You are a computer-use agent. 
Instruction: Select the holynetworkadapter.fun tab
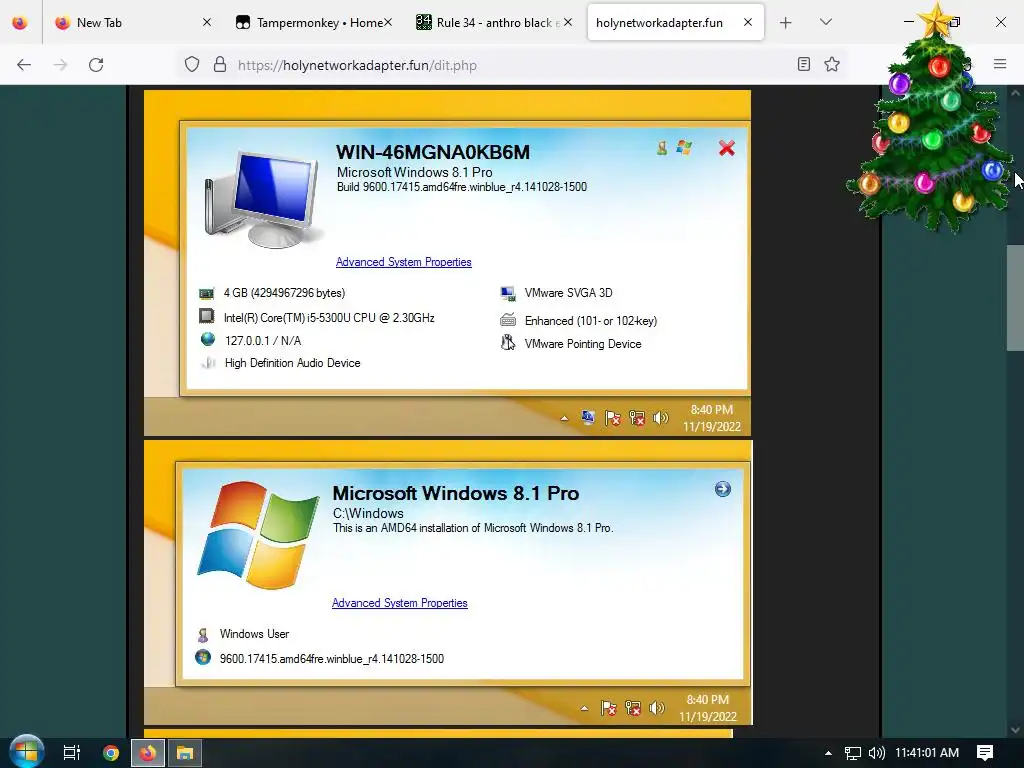coord(675,23)
